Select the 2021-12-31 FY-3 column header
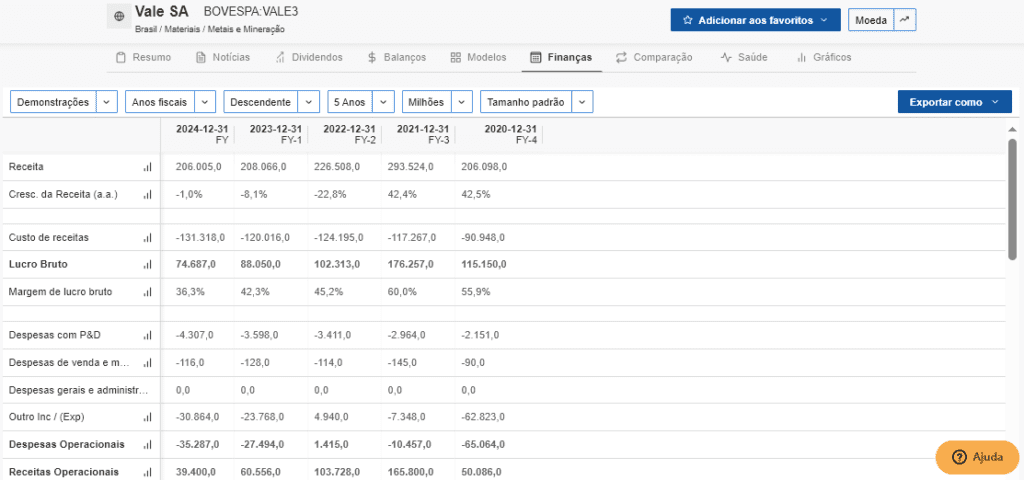 [423, 134]
